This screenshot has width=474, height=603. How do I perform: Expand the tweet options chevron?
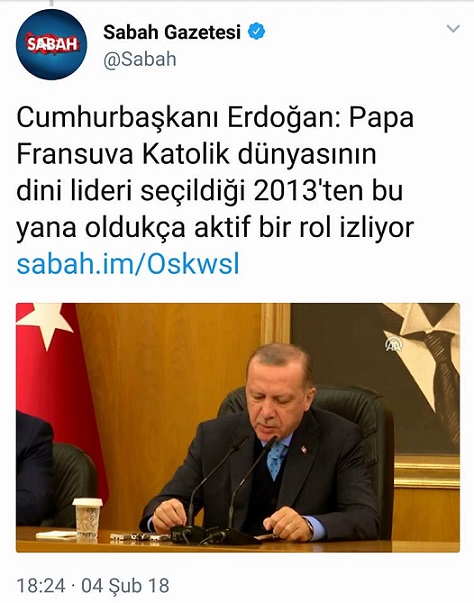click(453, 28)
